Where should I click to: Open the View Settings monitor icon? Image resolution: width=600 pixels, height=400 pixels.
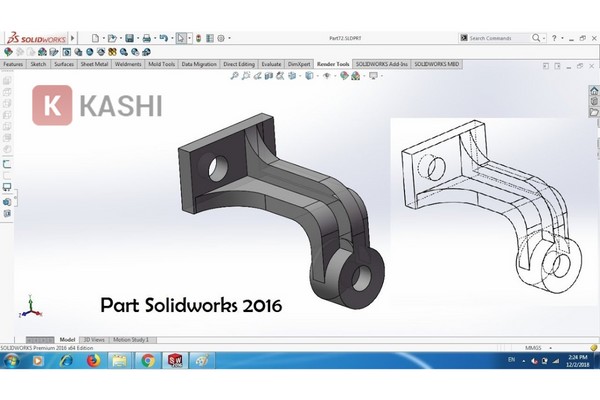tap(373, 76)
